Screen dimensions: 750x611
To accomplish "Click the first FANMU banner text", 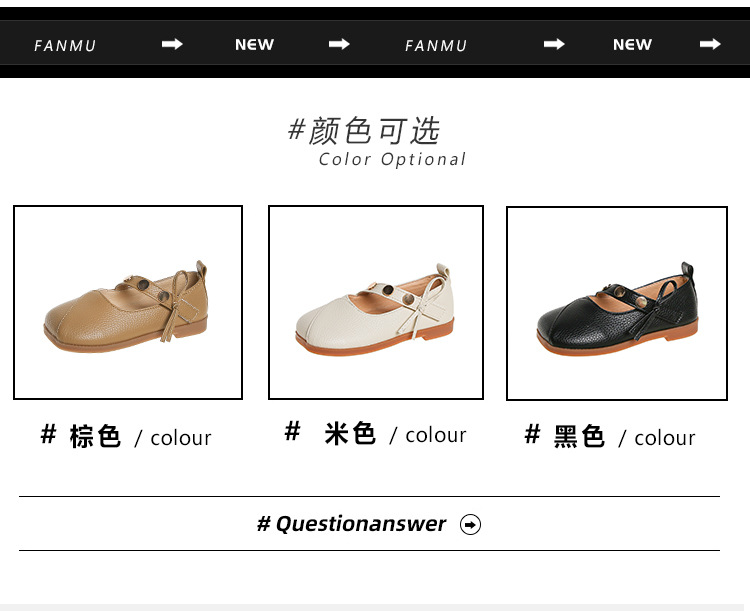I will click(x=65, y=45).
